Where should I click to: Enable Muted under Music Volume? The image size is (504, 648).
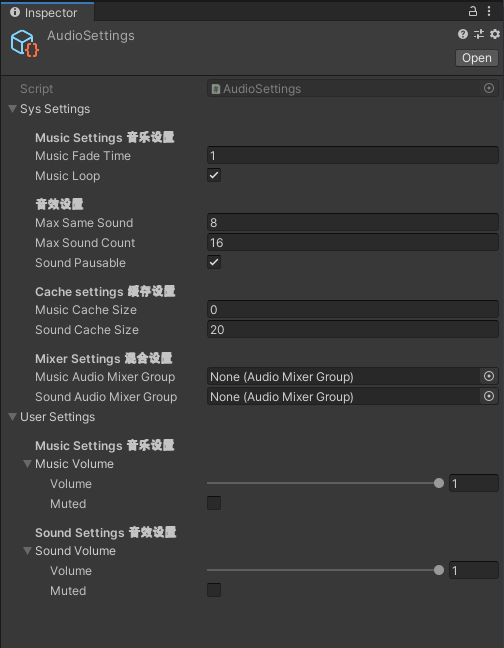click(x=214, y=503)
